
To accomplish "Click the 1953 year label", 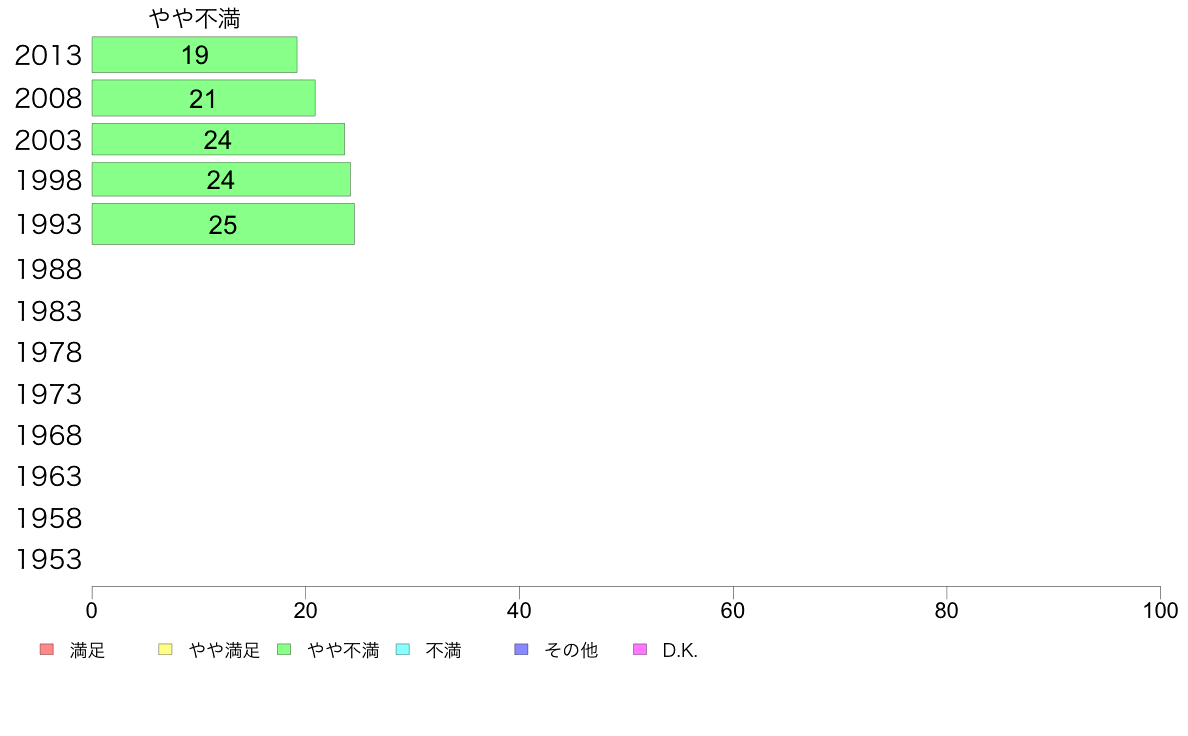I will 48,559.
